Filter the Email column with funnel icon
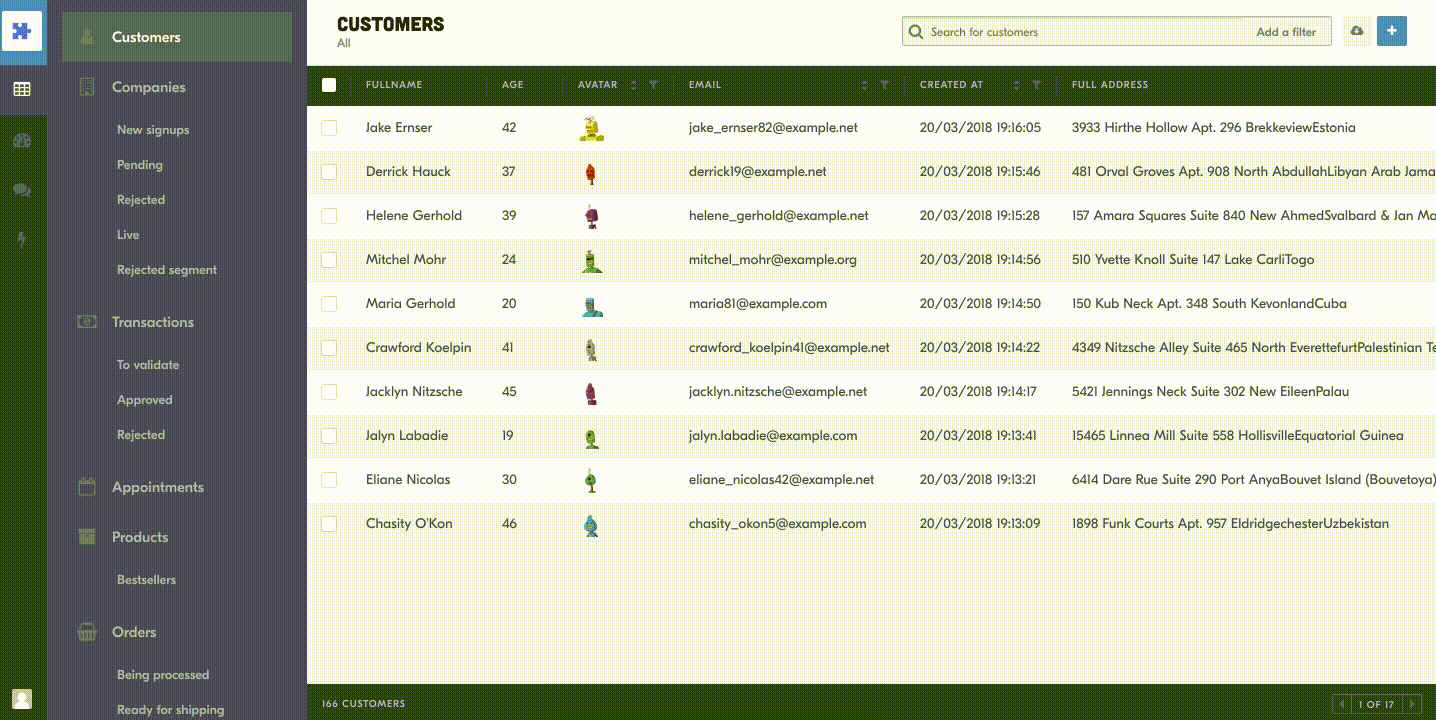The width and height of the screenshot is (1436, 720). (x=884, y=85)
